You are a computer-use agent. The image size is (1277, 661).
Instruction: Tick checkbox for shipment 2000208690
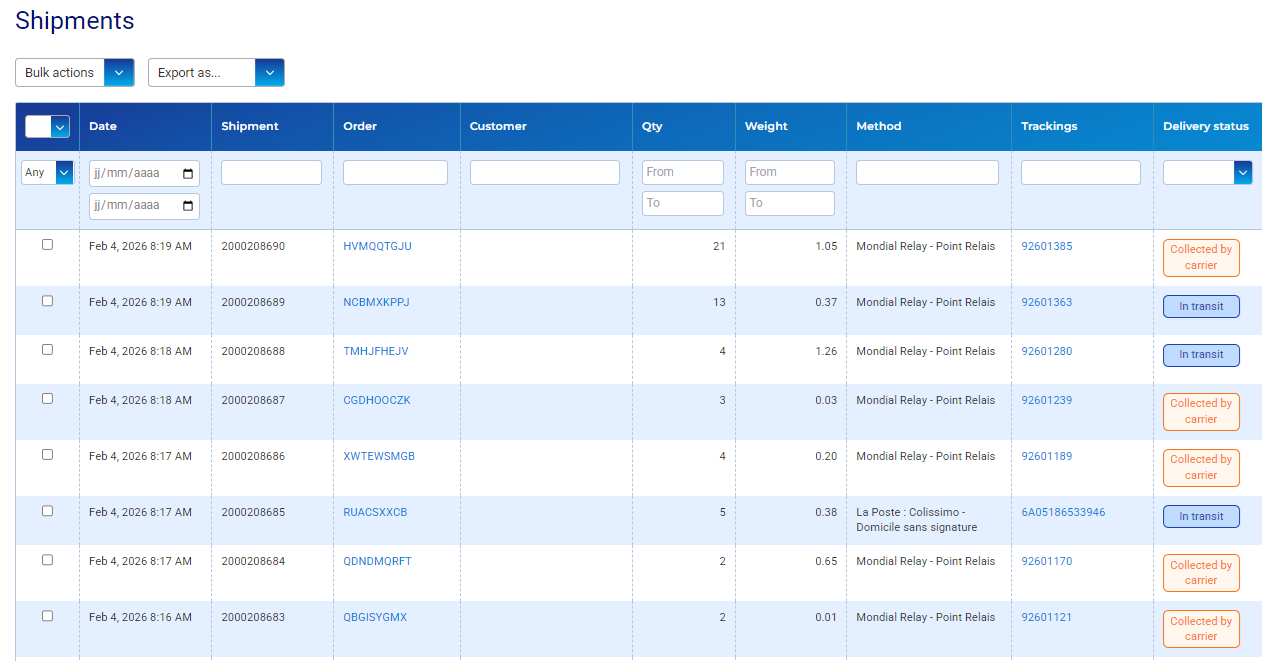[x=47, y=245]
